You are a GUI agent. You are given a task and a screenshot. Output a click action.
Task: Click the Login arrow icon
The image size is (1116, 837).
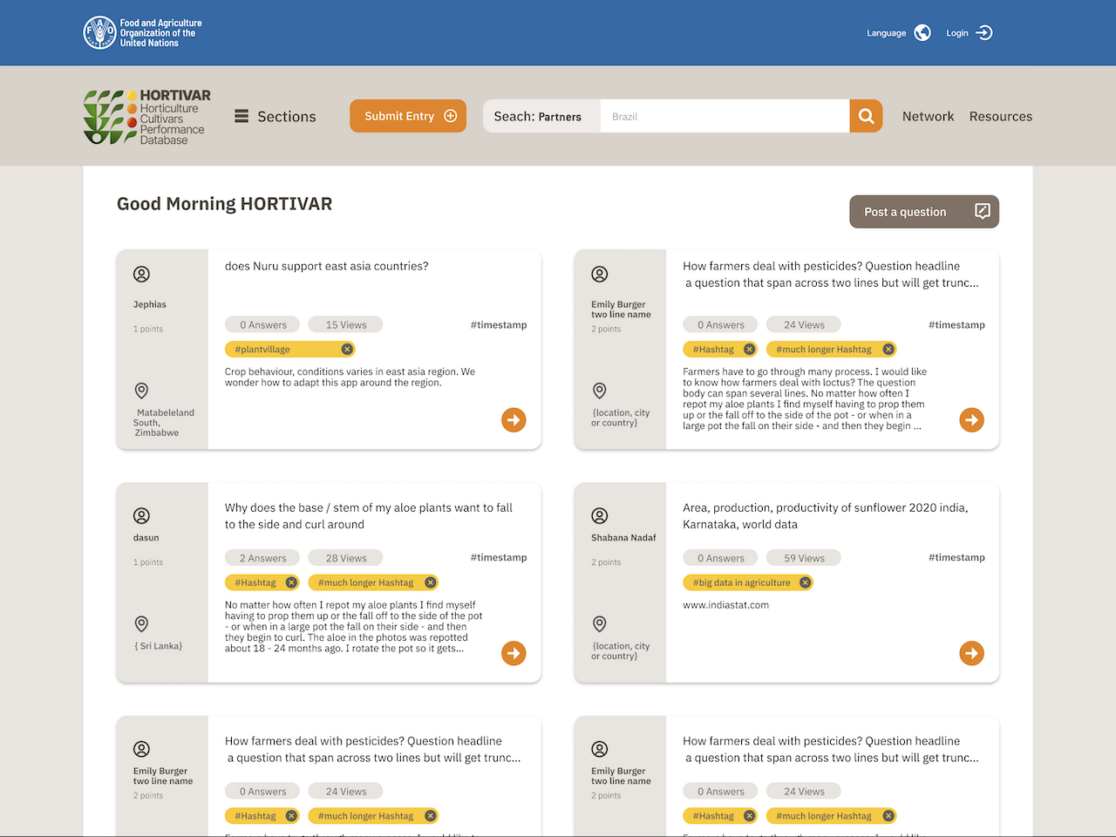[x=984, y=33]
